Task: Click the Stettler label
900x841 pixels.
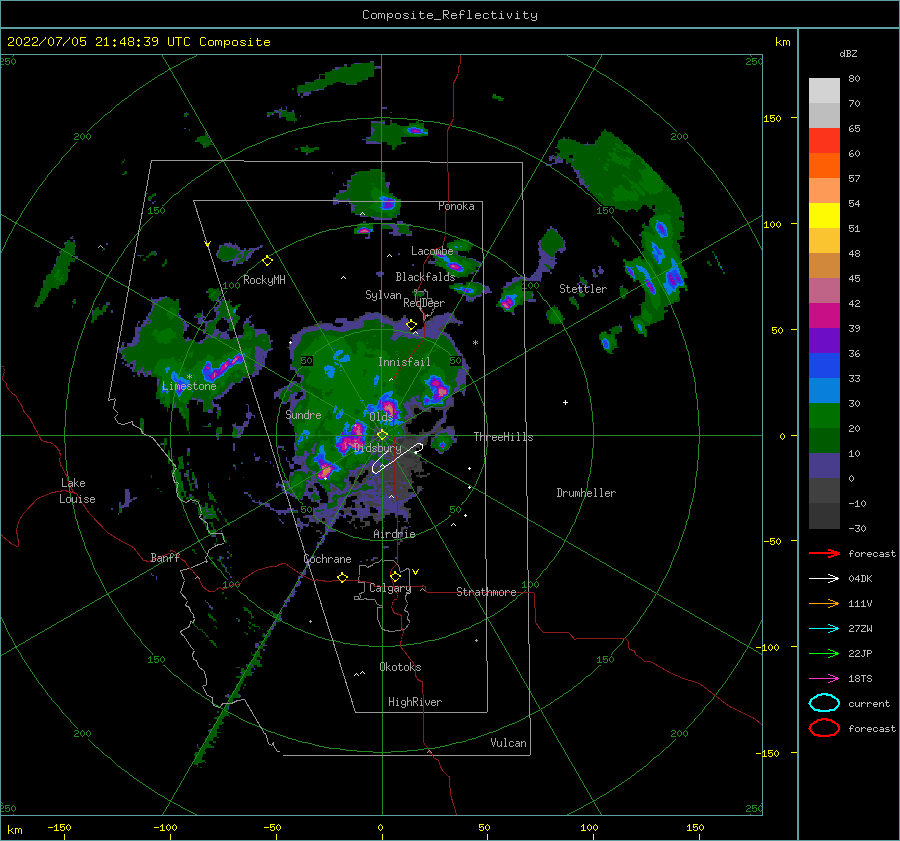Action: tap(583, 289)
